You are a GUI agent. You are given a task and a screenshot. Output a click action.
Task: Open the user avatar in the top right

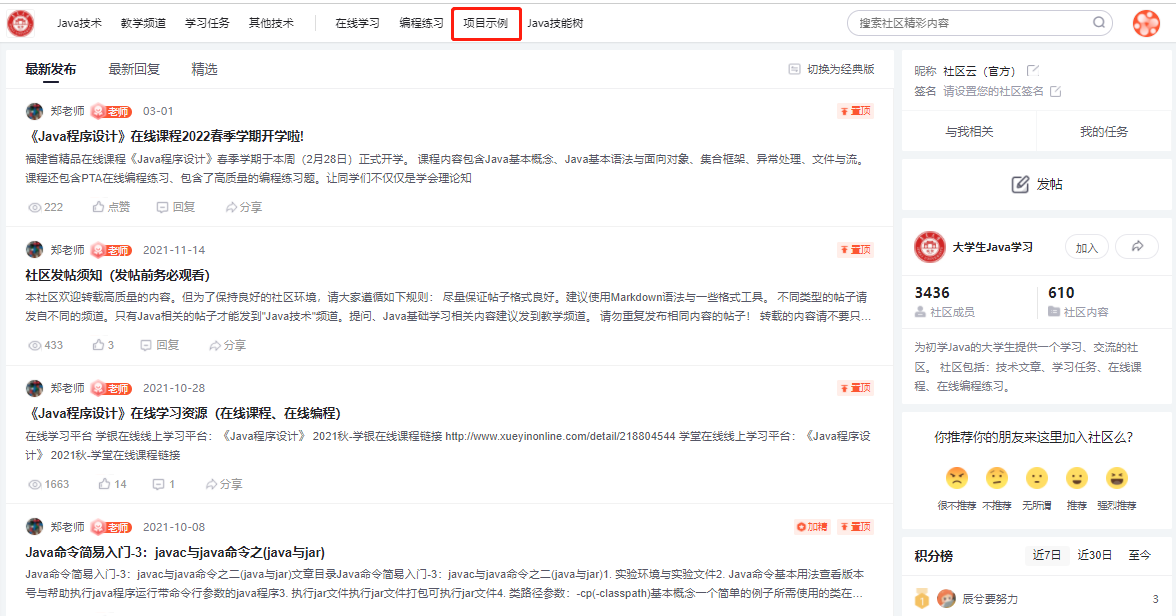click(1146, 23)
